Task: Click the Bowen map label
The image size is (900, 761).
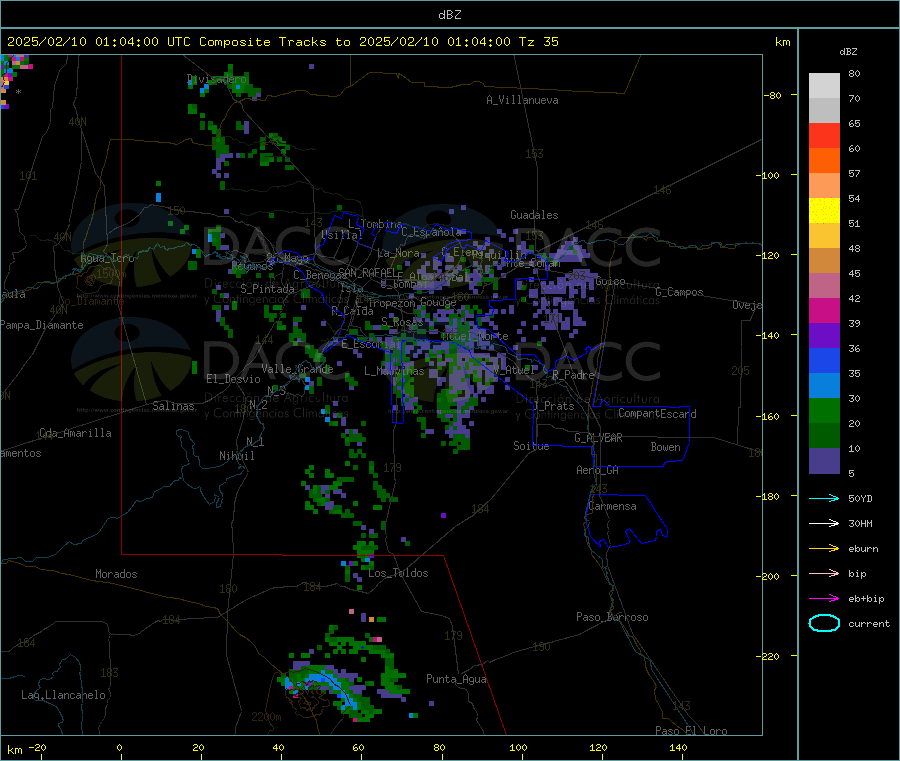Action: (x=666, y=447)
